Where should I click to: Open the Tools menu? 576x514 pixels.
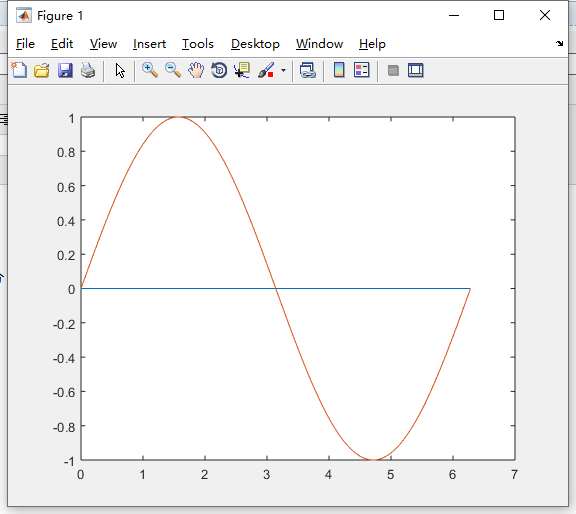pyautogui.click(x=198, y=44)
